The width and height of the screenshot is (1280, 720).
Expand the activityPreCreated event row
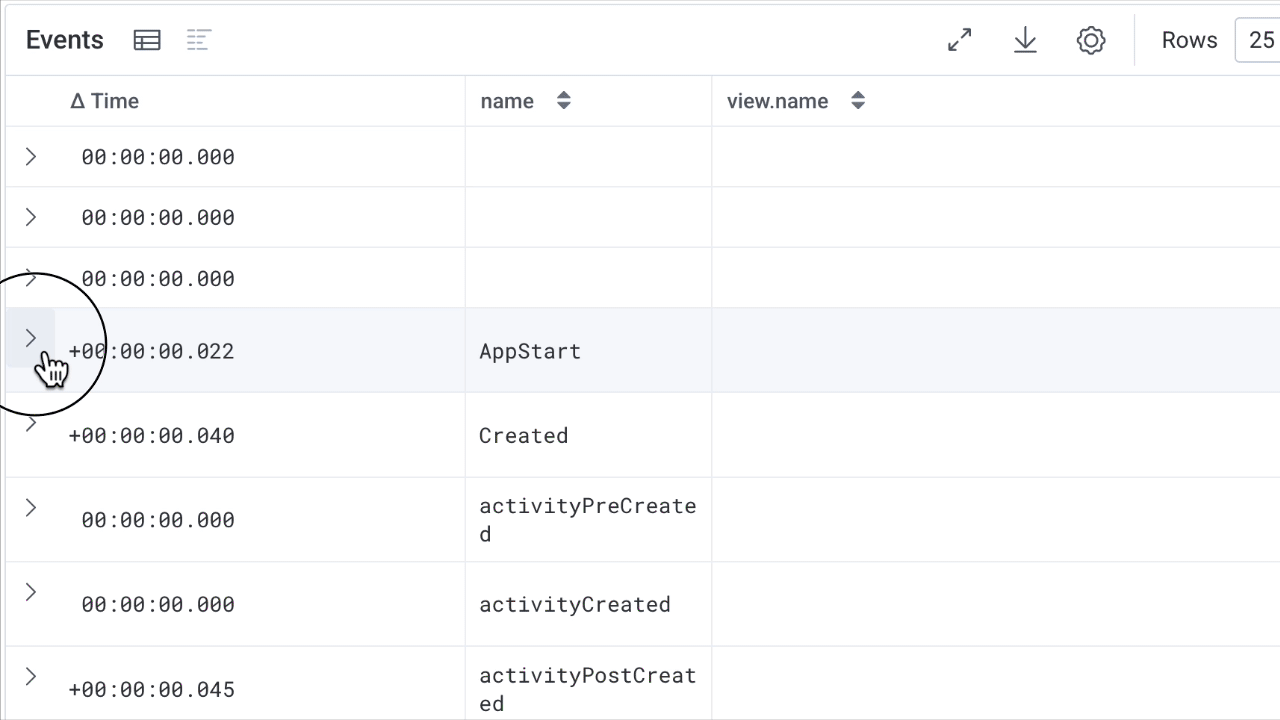pyautogui.click(x=31, y=508)
